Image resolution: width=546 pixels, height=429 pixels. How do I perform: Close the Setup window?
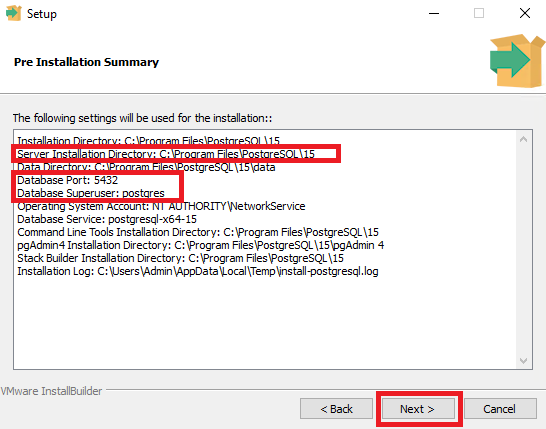(525, 14)
